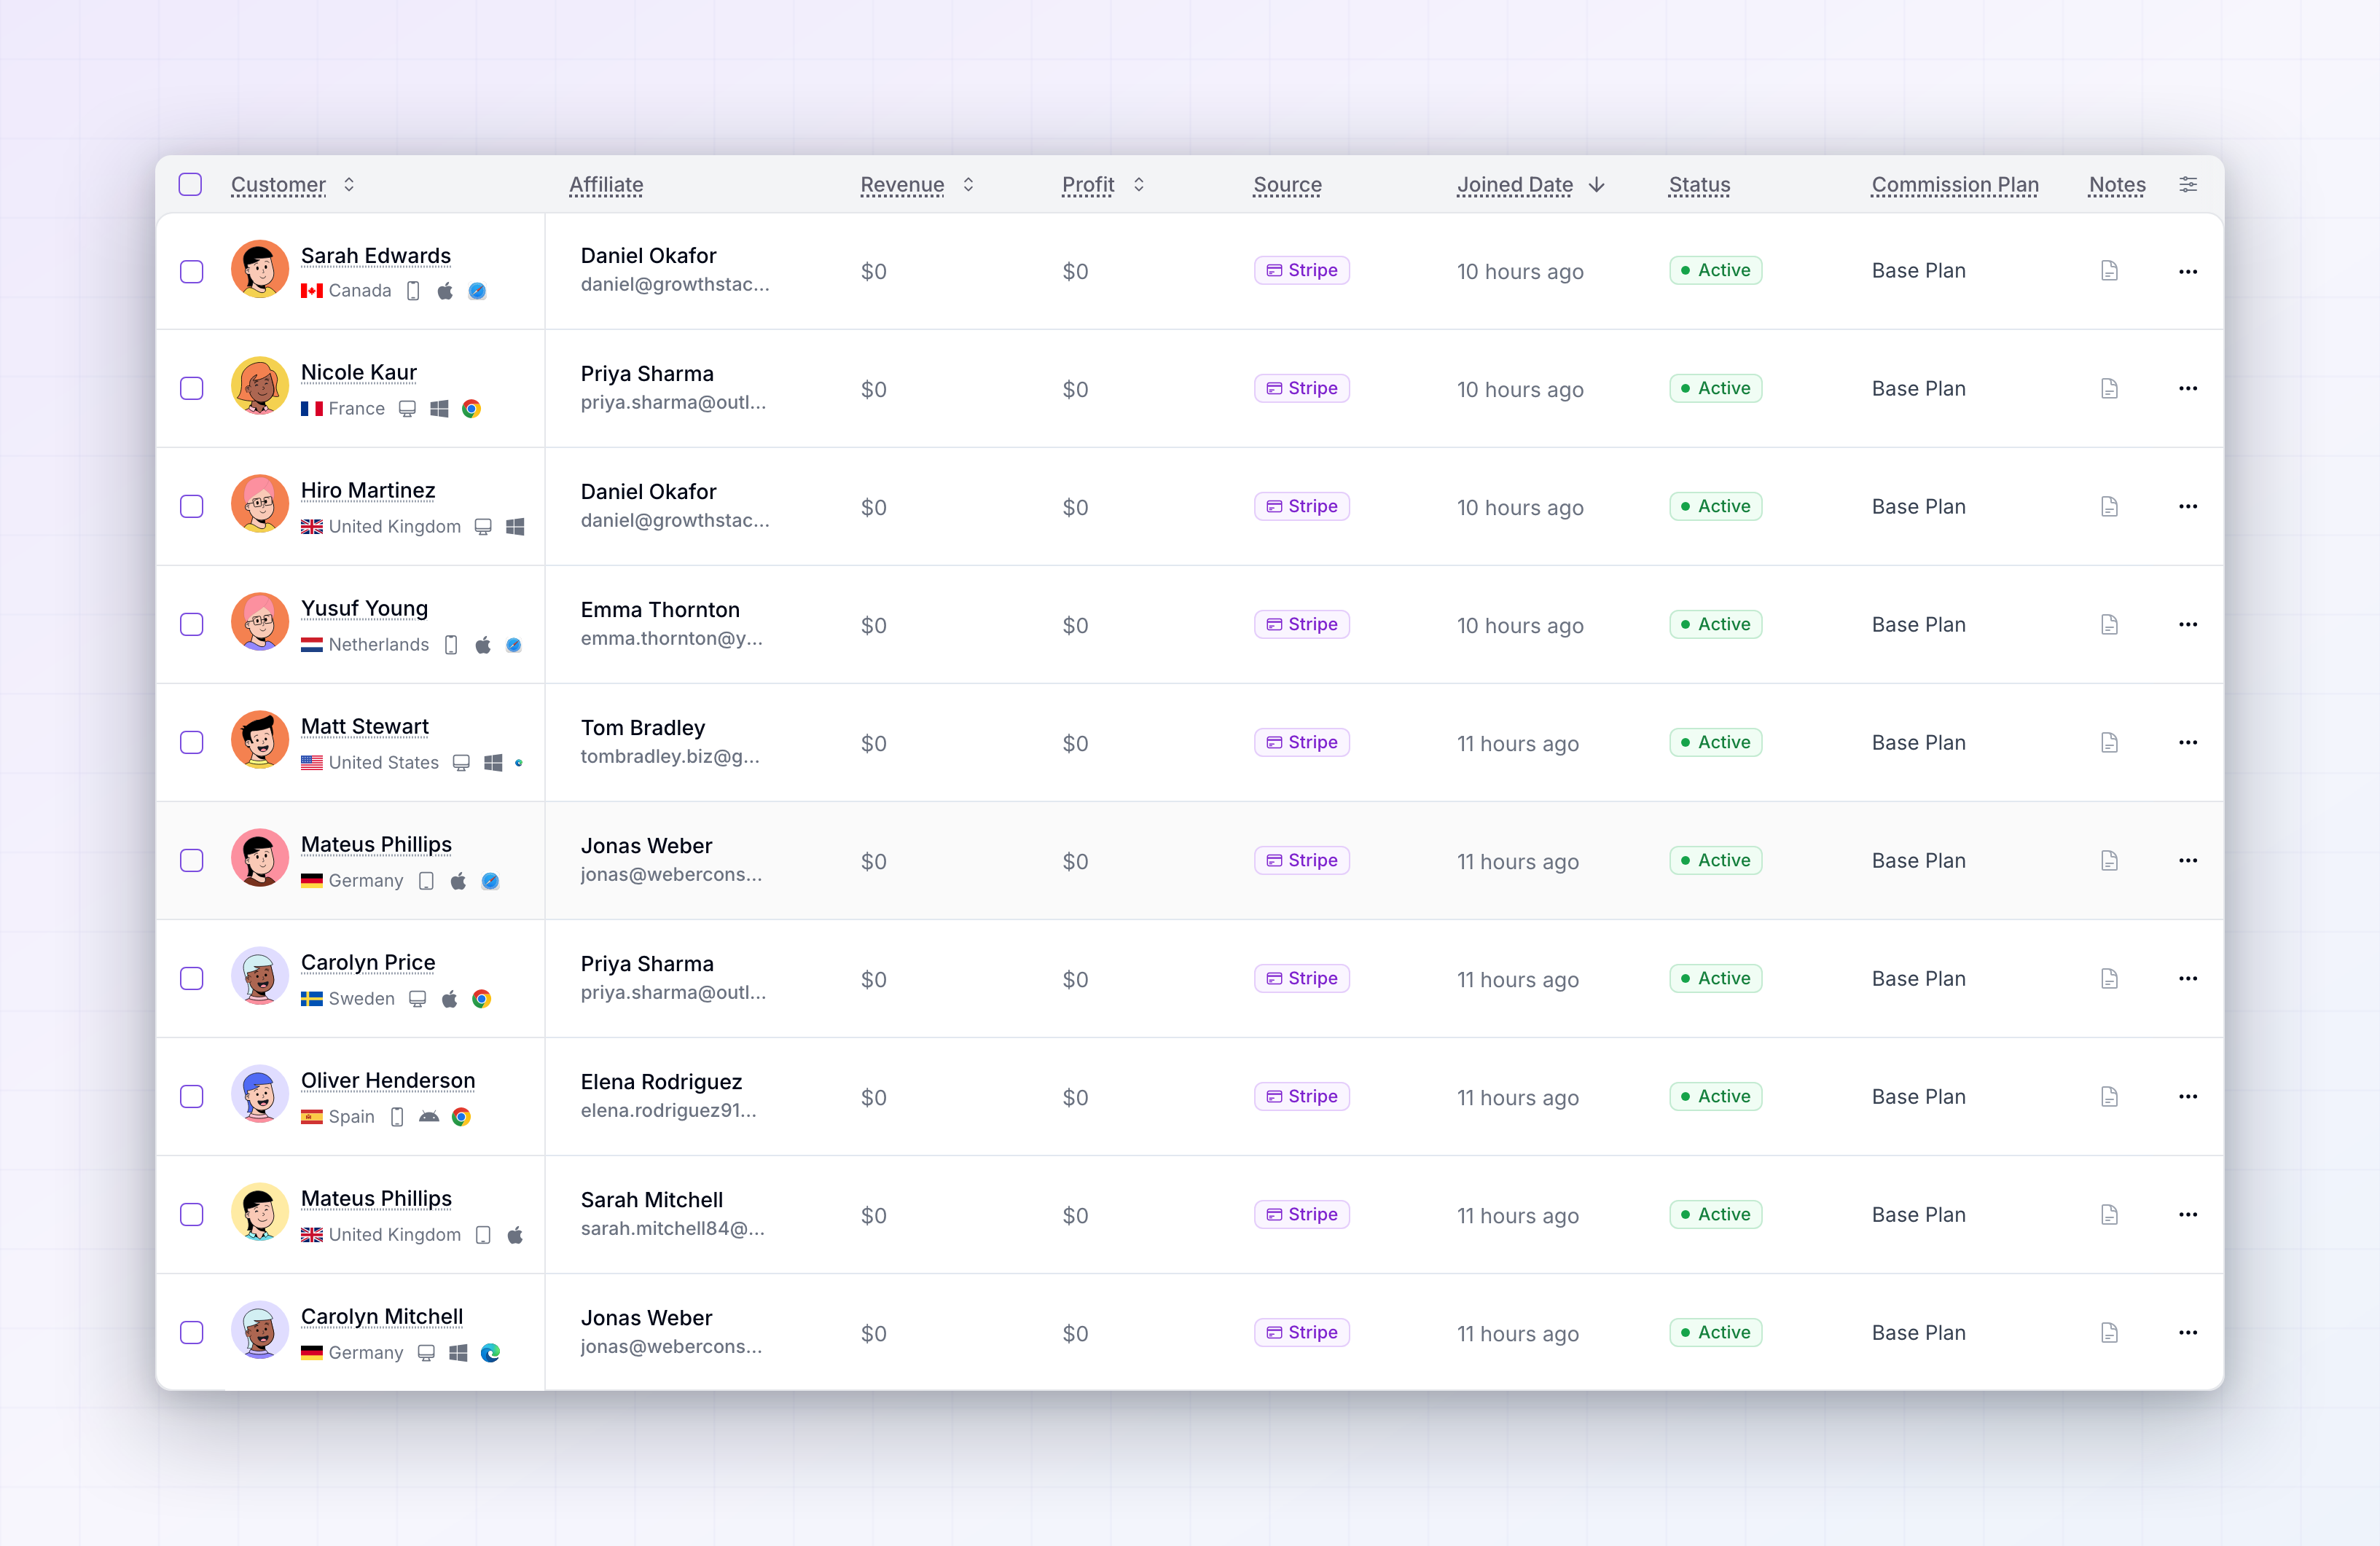Image resolution: width=2380 pixels, height=1546 pixels.
Task: Sort the table by Revenue
Action: click(x=902, y=185)
